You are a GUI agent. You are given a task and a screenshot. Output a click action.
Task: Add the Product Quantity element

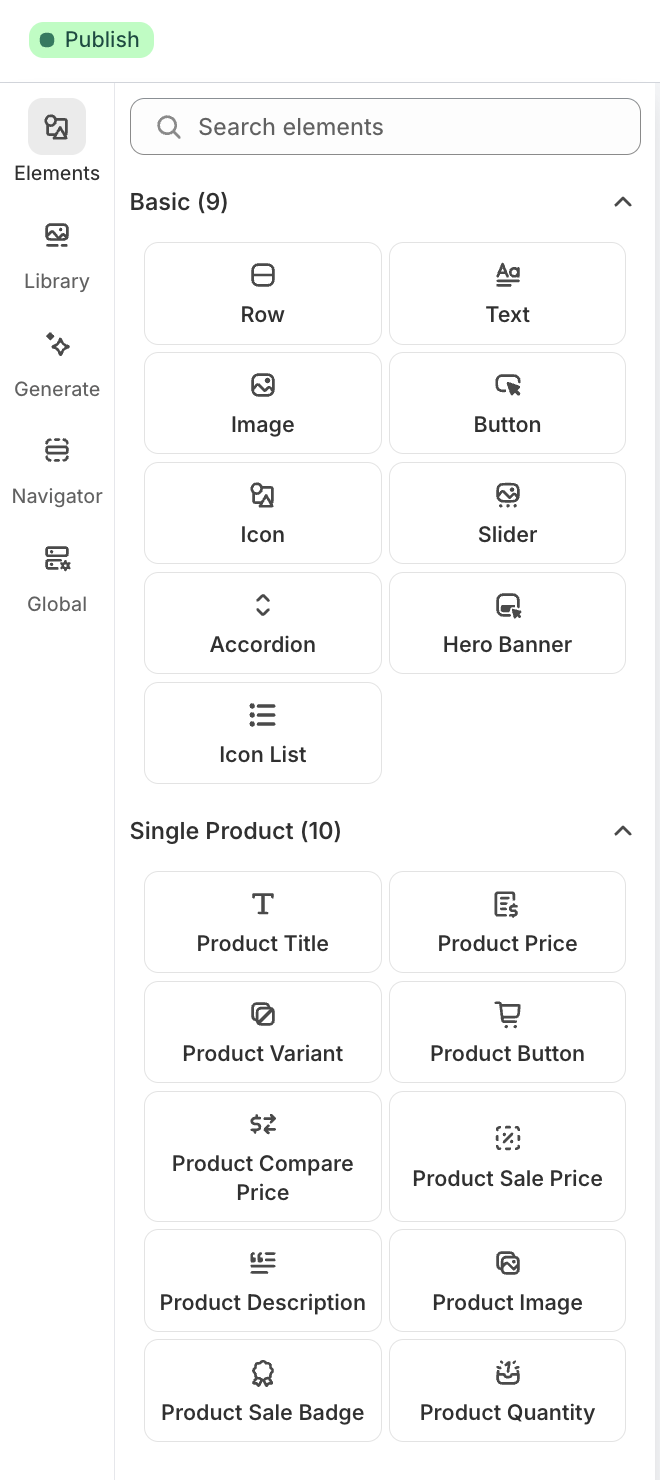click(507, 1390)
